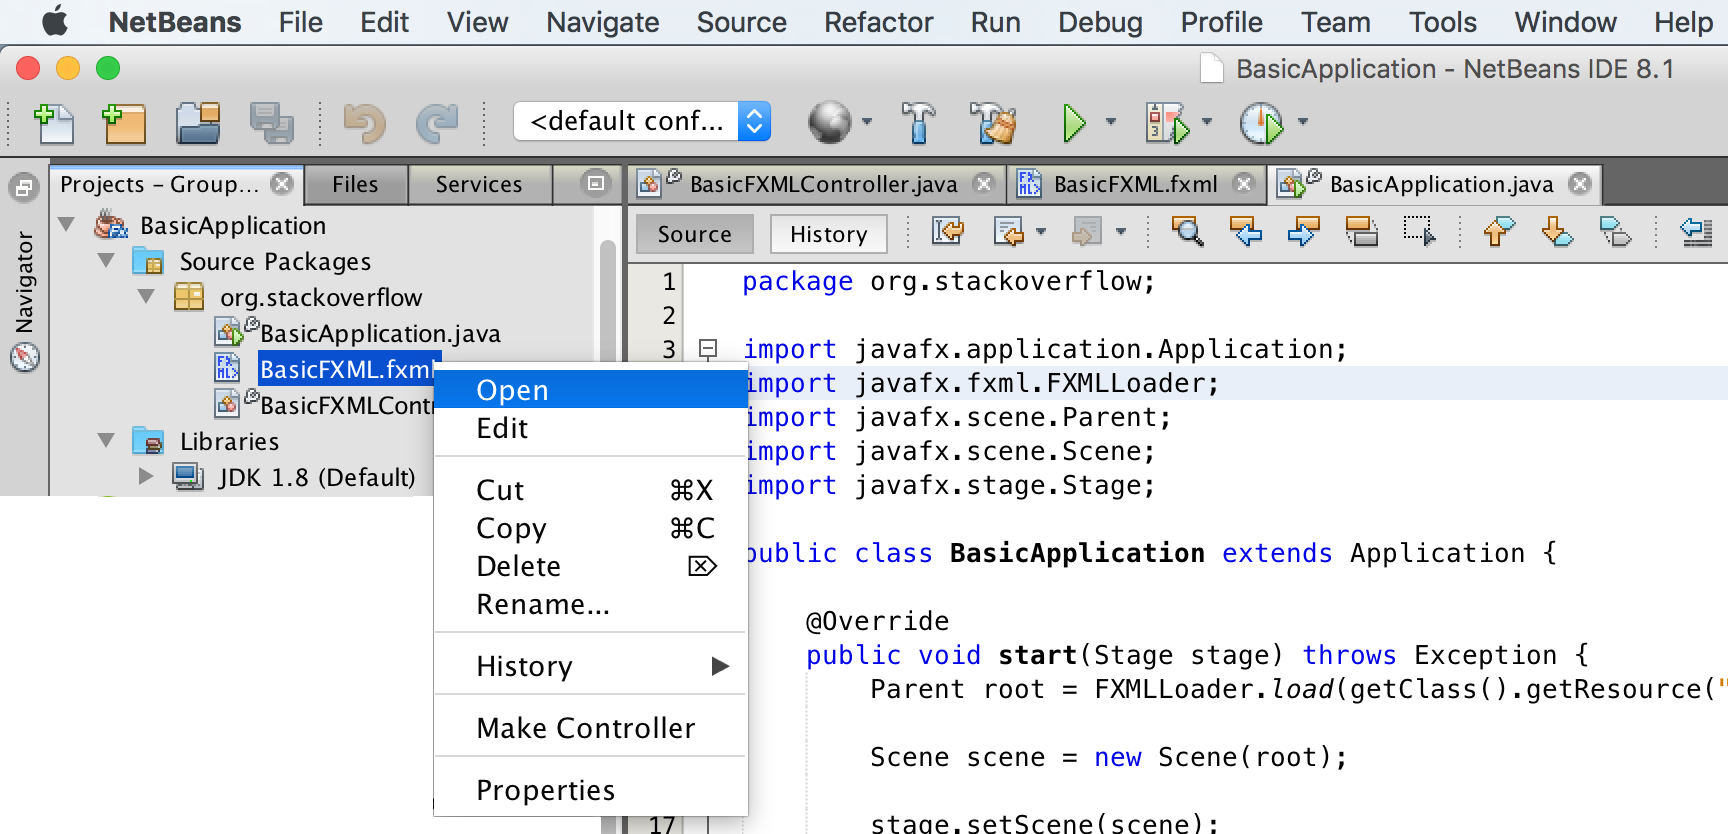Choose Delete in the context menu
Image resolution: width=1728 pixels, height=834 pixels.
(591, 566)
